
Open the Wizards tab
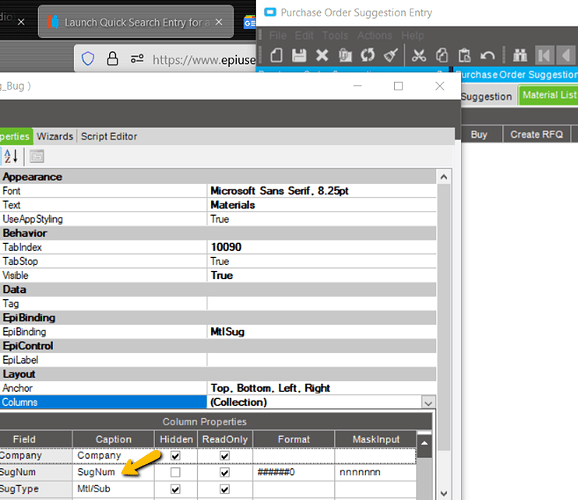tap(55, 136)
